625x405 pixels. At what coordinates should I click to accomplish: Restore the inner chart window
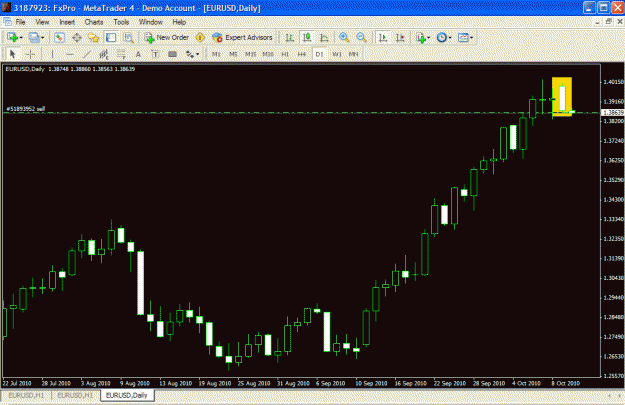[x=608, y=22]
